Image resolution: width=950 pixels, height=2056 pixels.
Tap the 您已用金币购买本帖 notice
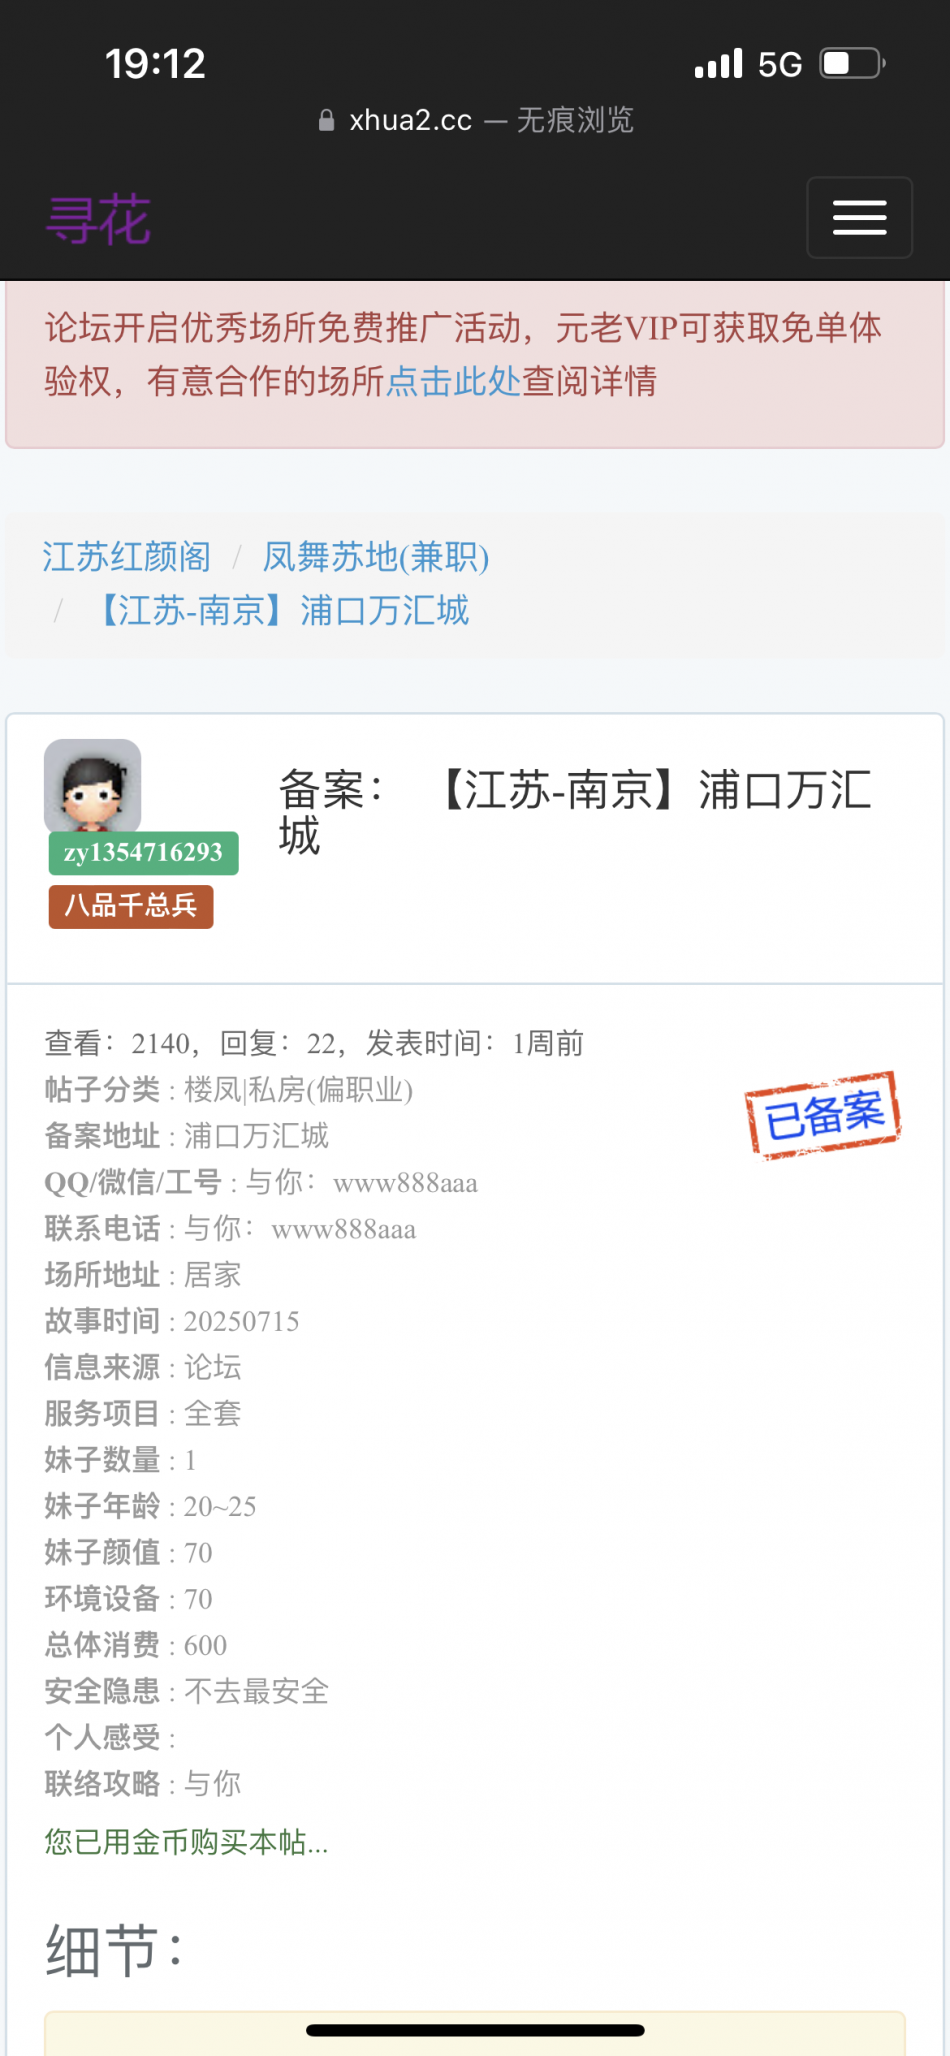(186, 1842)
